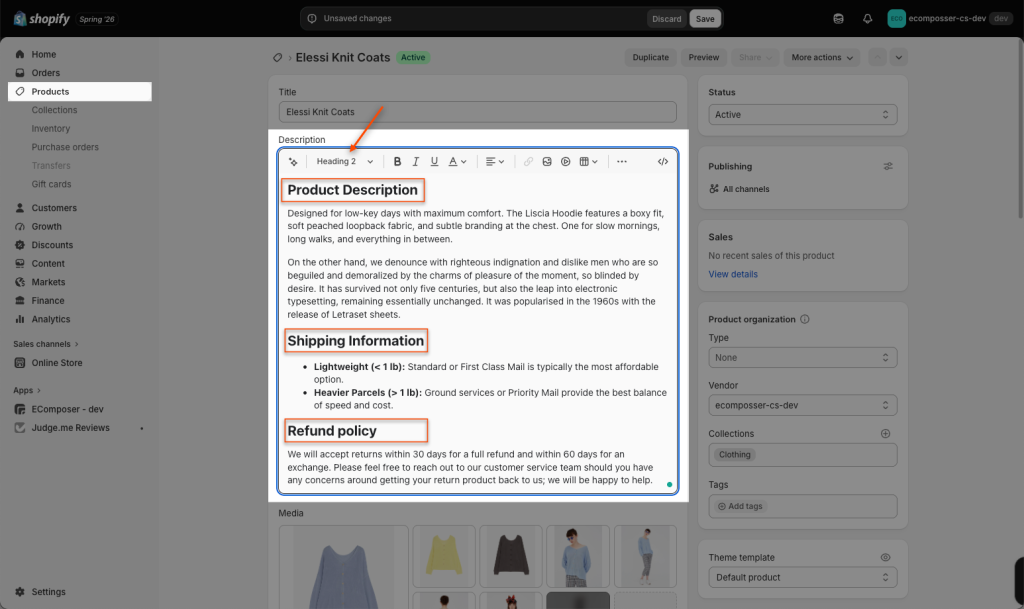Go to Analytics in sidebar
1024x609 pixels.
(x=51, y=319)
